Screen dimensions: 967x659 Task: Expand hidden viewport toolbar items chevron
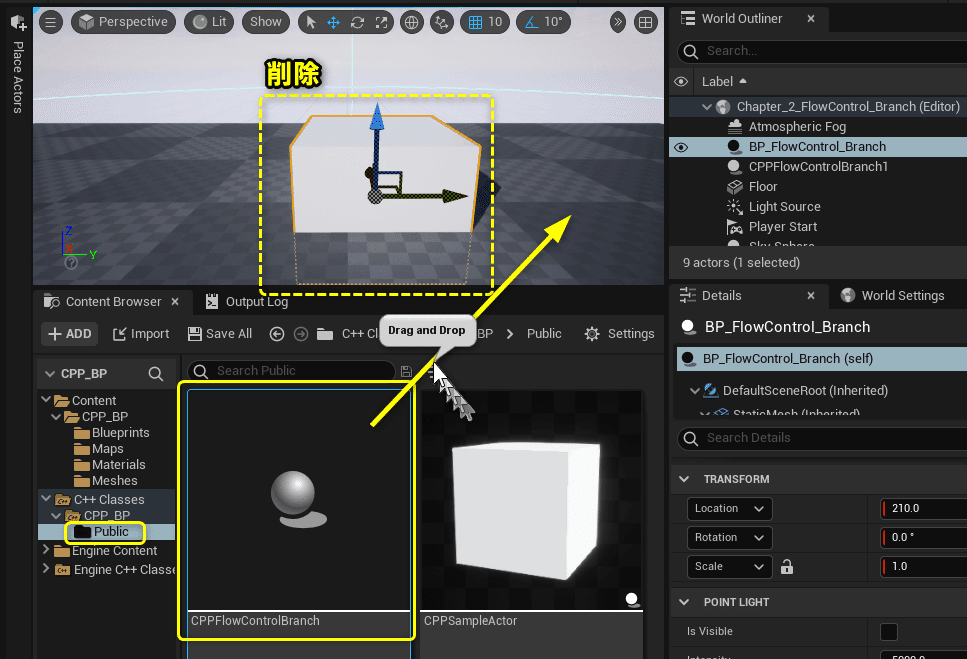617,23
